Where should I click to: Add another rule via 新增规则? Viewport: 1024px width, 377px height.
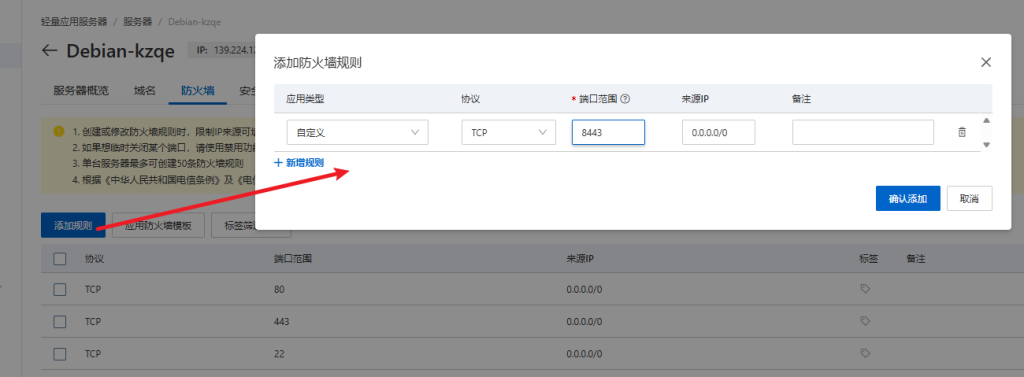[x=299, y=163]
